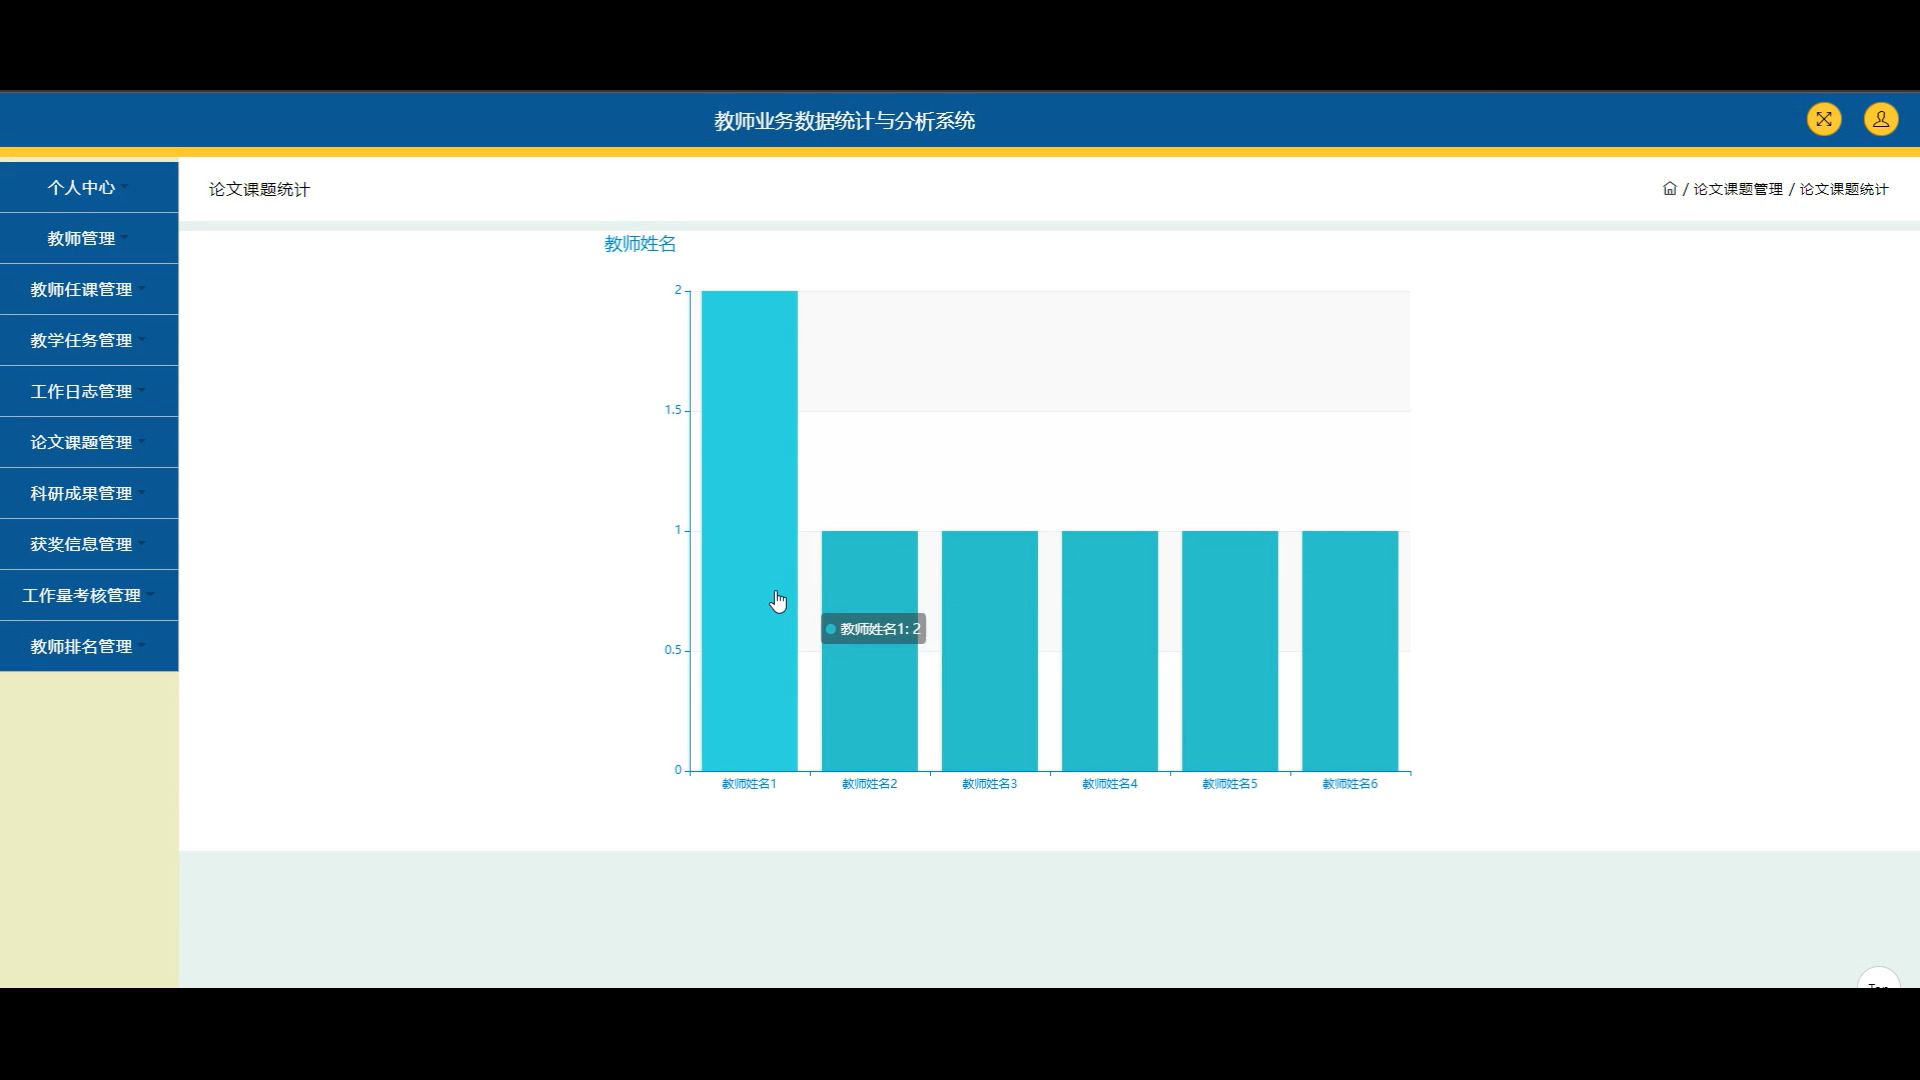
Task: Click the fullscreen toggle icon in header
Action: 1823,120
